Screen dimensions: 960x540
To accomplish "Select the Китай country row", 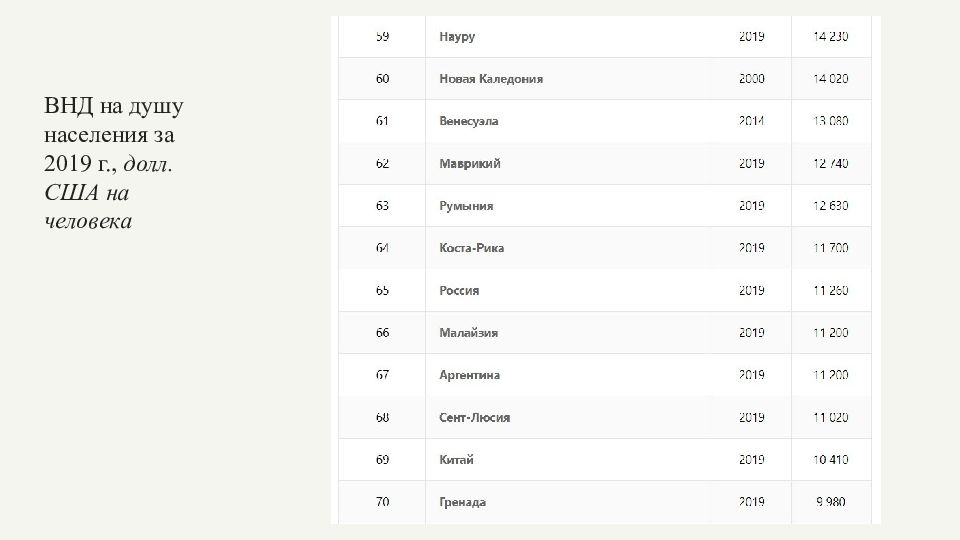I will point(604,460).
